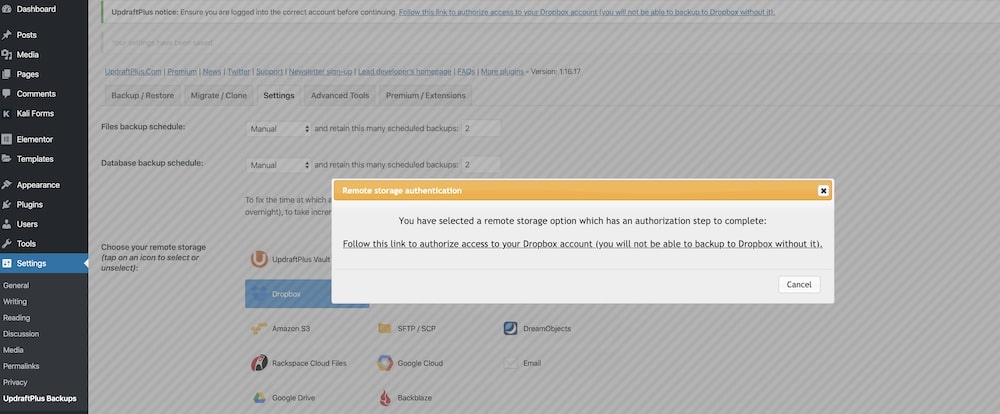The width and height of the screenshot is (1000, 414).
Task: Switch to the Backup / Restore tab
Action: 143,96
